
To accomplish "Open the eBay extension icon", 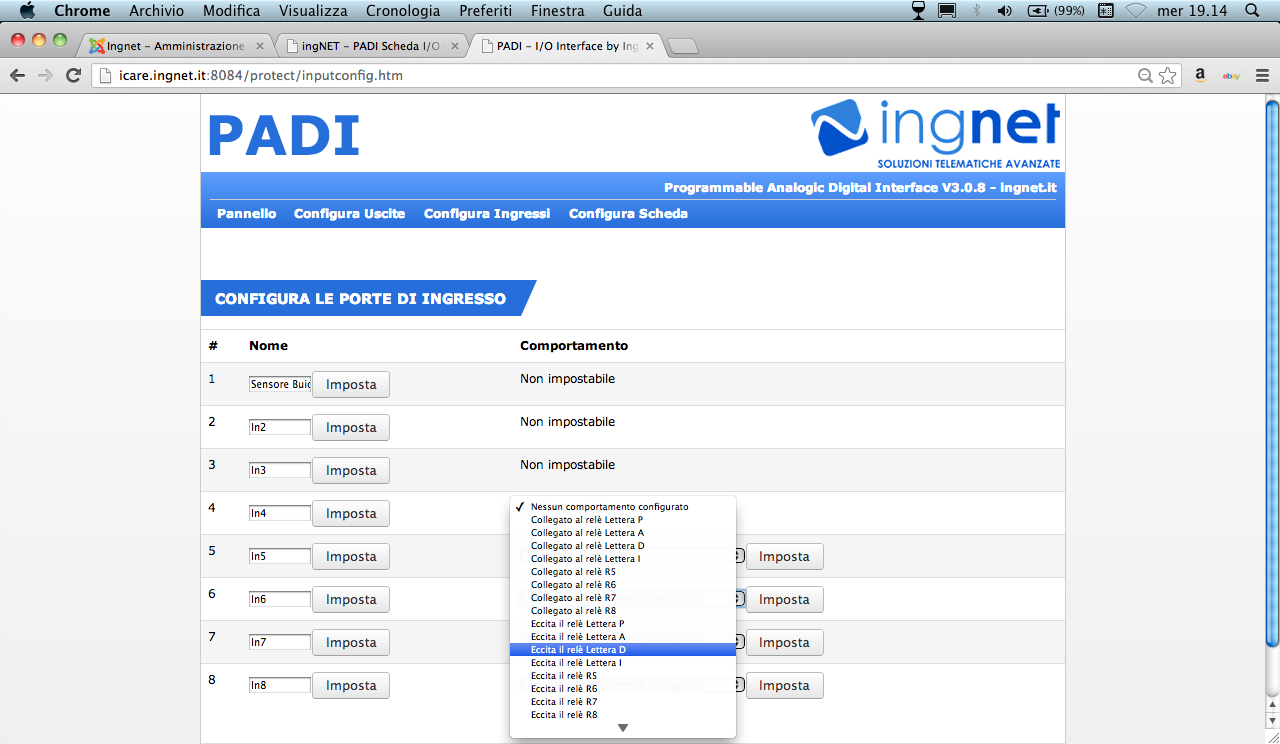I will [1232, 76].
